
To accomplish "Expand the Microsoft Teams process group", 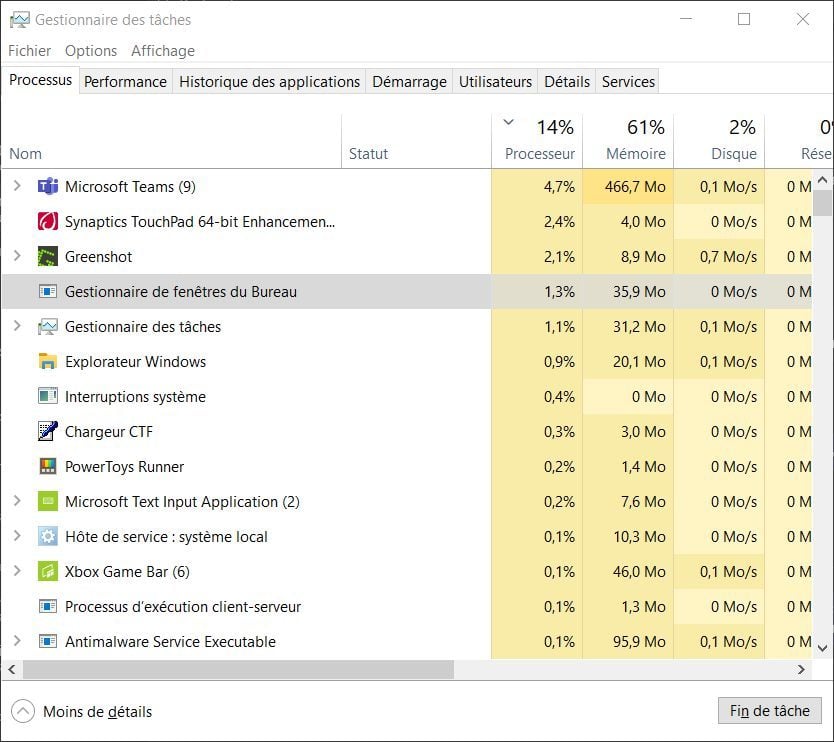I will click(17, 187).
